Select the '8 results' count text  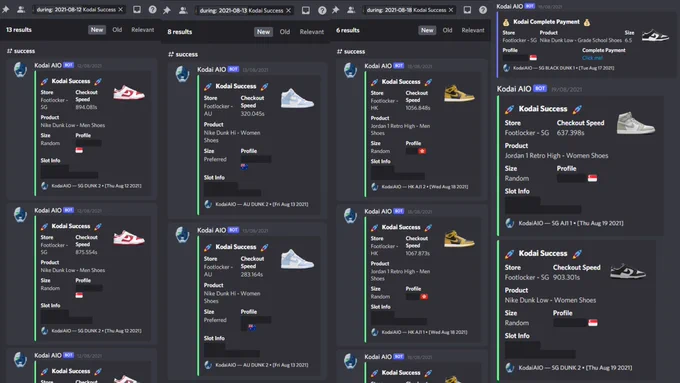tap(180, 32)
